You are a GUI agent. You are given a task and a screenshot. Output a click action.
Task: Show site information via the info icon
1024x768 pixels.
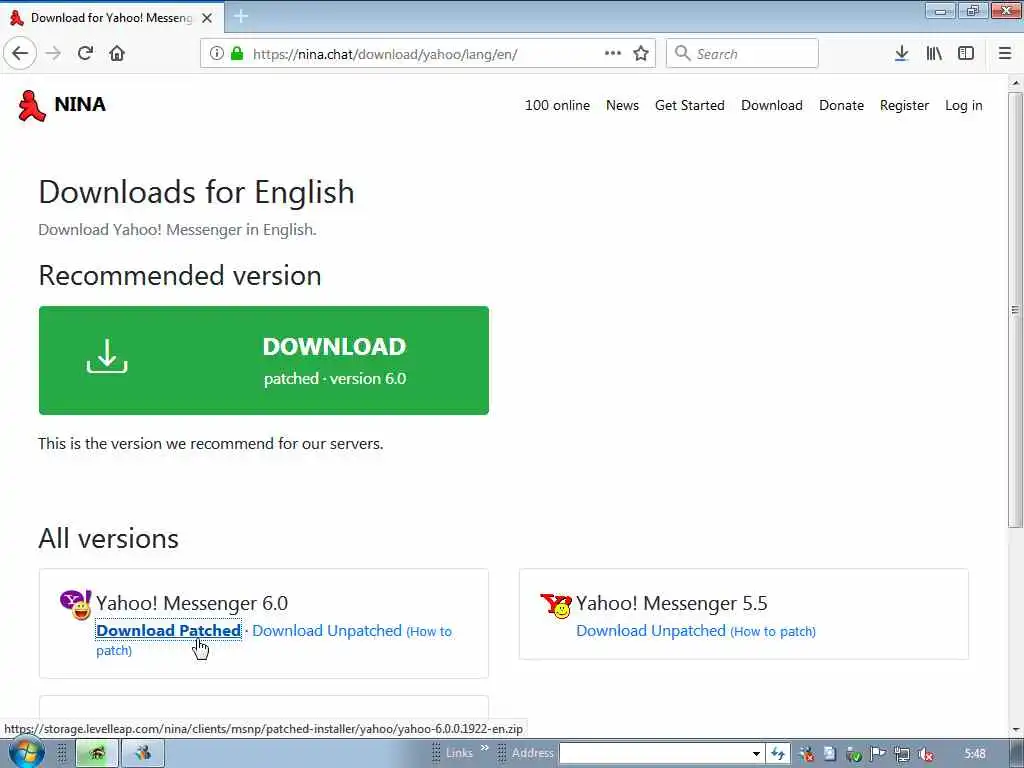(216, 53)
